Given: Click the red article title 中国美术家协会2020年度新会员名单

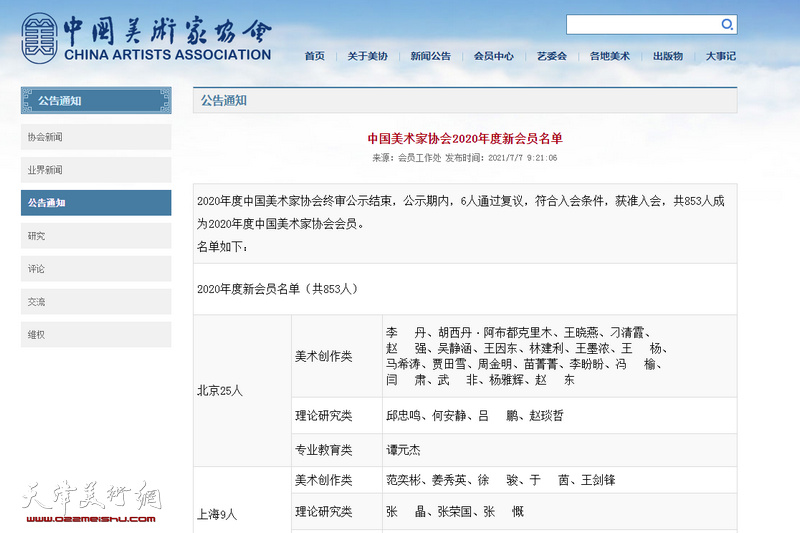Looking at the screenshot, I should (x=465, y=138).
